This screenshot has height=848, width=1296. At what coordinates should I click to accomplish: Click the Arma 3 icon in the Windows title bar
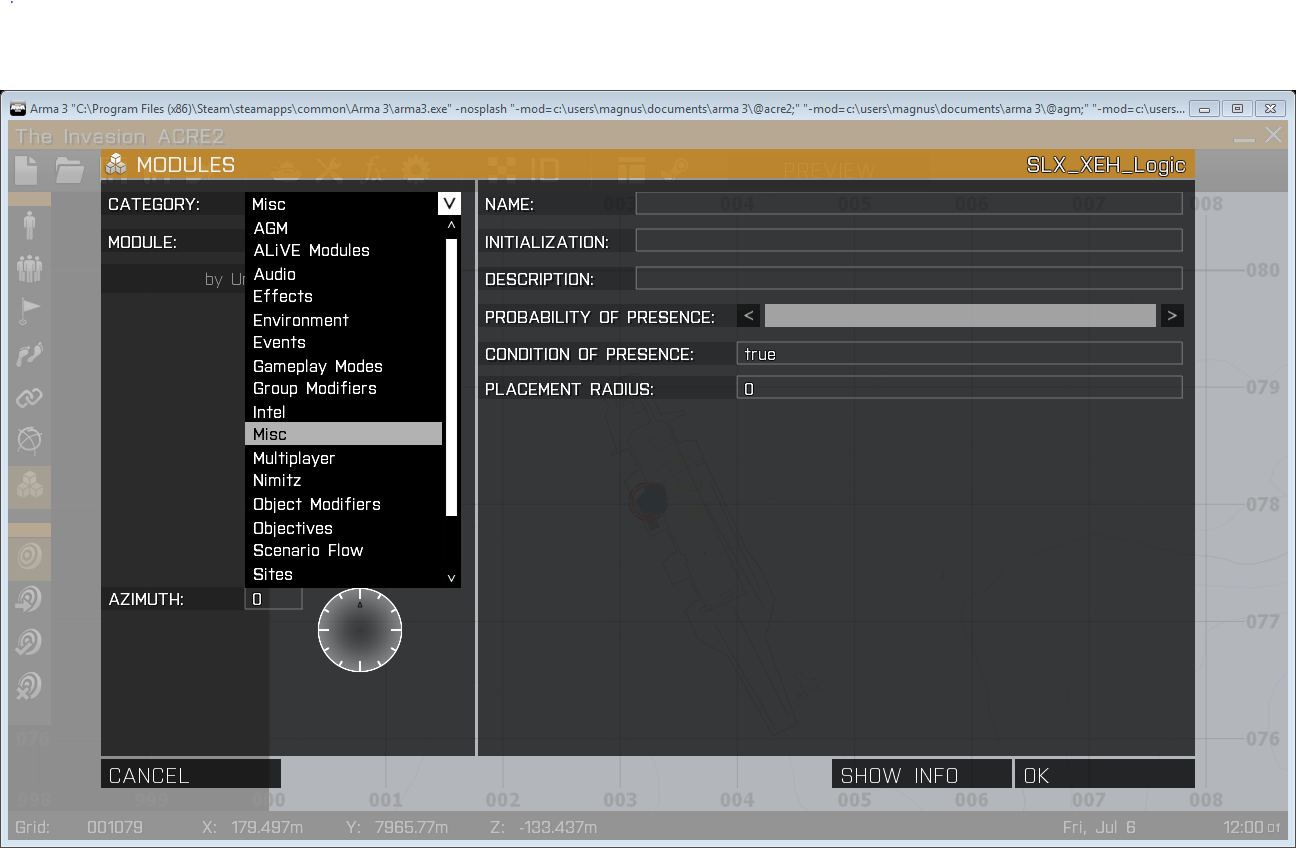(18, 108)
